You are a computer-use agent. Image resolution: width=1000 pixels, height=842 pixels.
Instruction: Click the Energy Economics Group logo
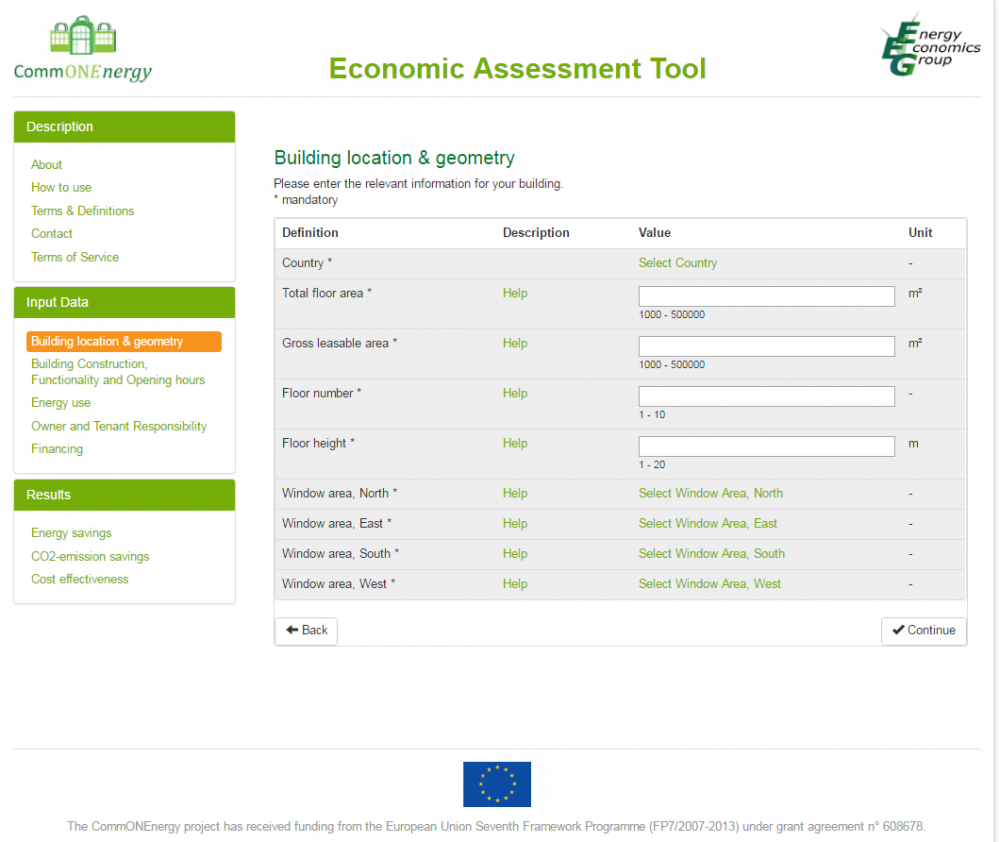coord(930,44)
